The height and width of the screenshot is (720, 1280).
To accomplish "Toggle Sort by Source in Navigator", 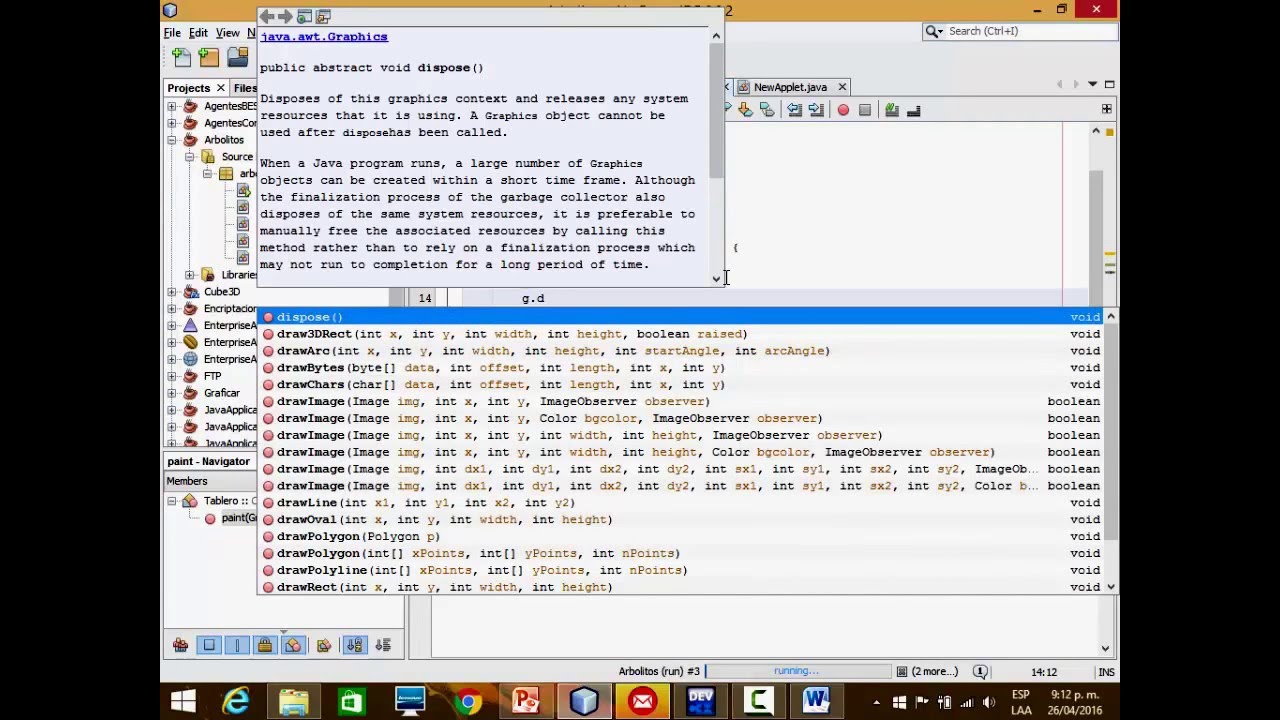I will pyautogui.click(x=385, y=645).
